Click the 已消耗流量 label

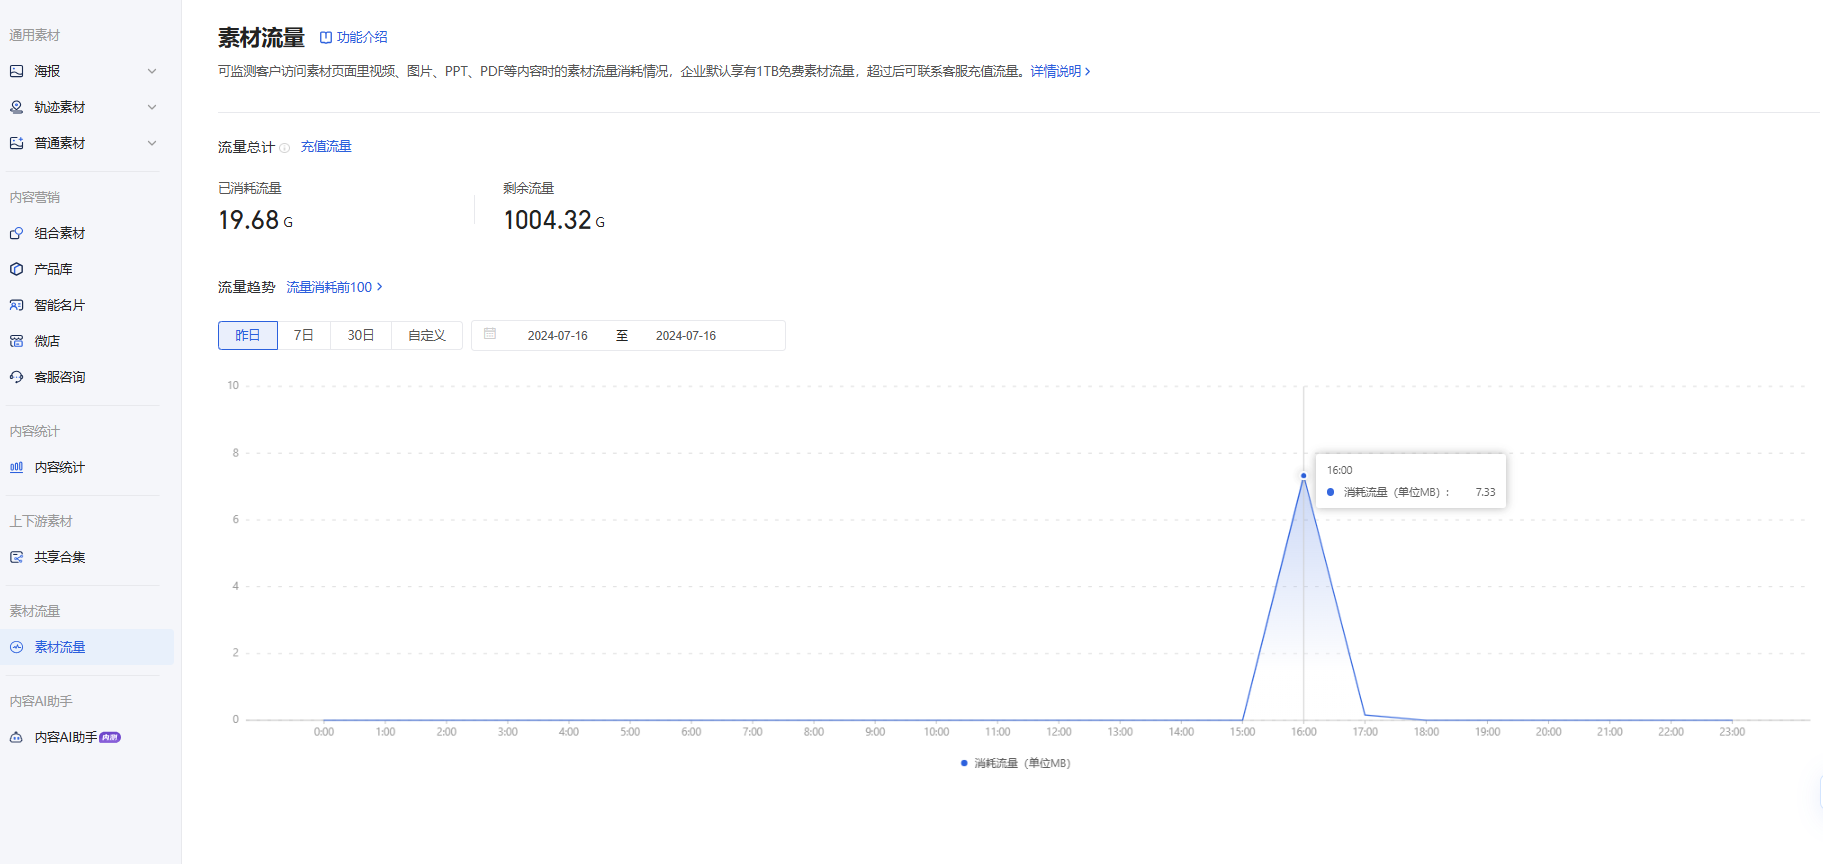tap(250, 188)
